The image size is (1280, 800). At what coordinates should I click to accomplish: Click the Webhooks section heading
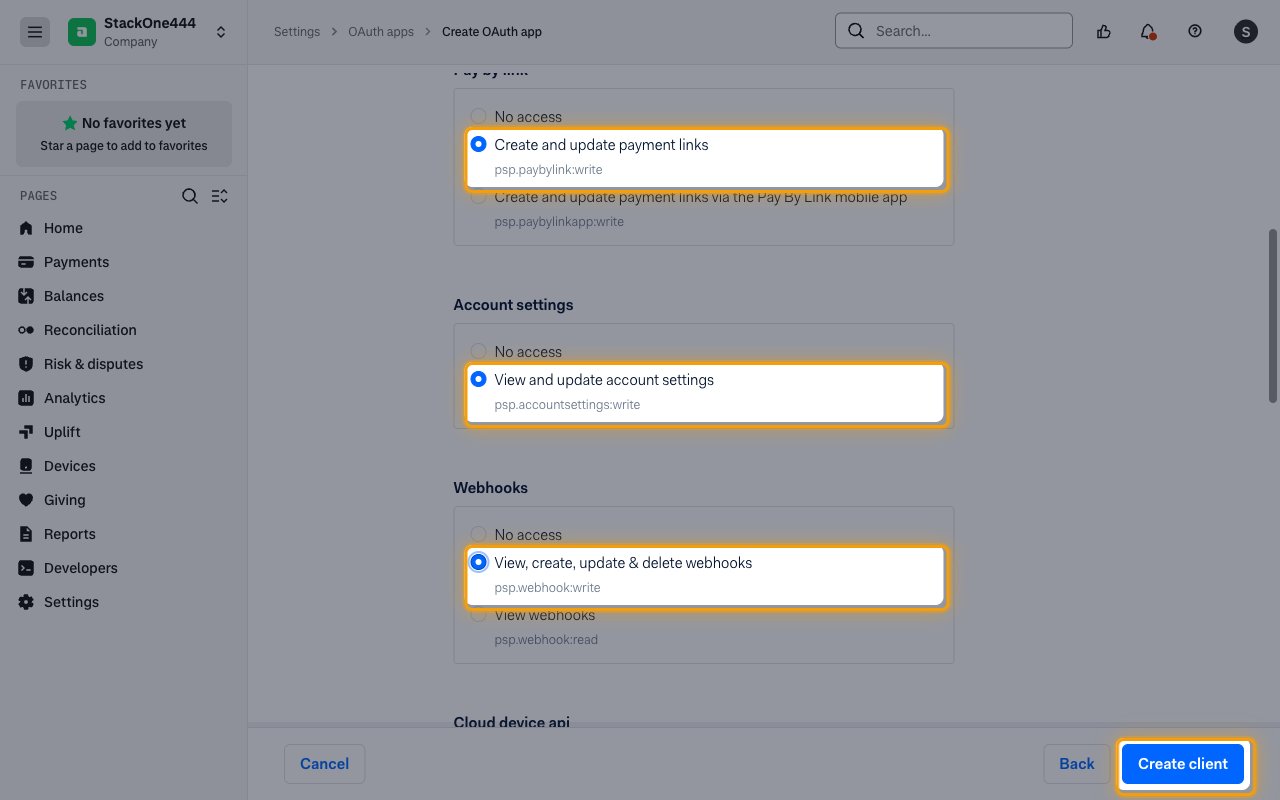point(490,488)
